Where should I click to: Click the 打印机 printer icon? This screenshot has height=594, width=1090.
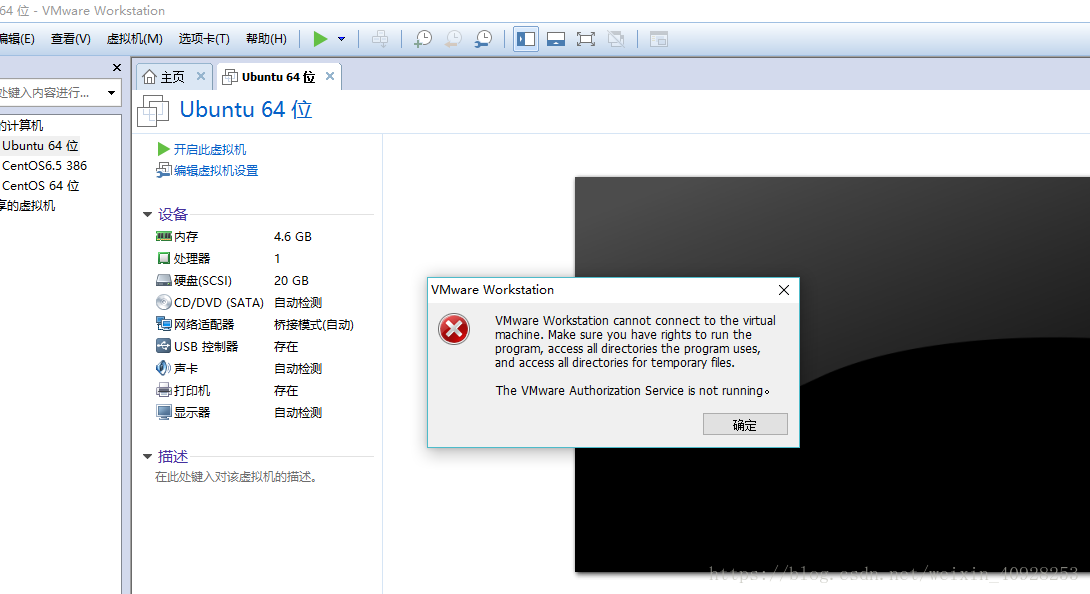click(x=163, y=390)
